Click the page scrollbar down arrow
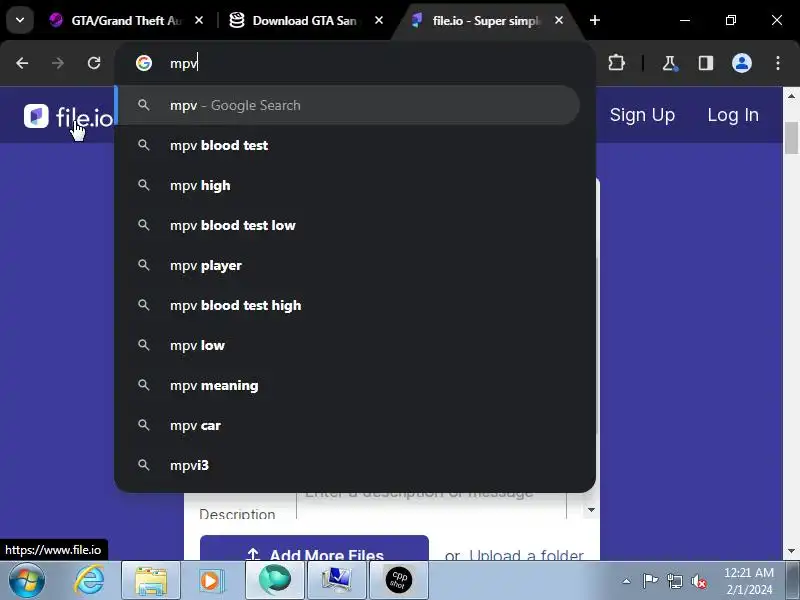Image resolution: width=800 pixels, height=600 pixels. tap(791, 551)
